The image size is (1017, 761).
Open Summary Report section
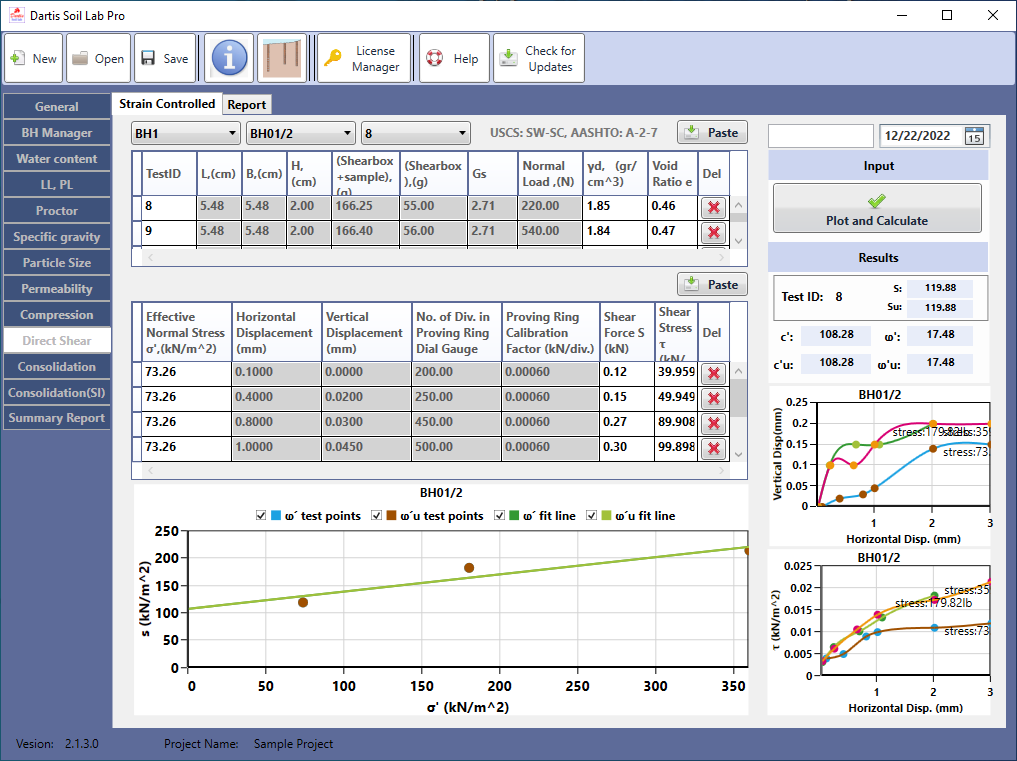pos(56,418)
